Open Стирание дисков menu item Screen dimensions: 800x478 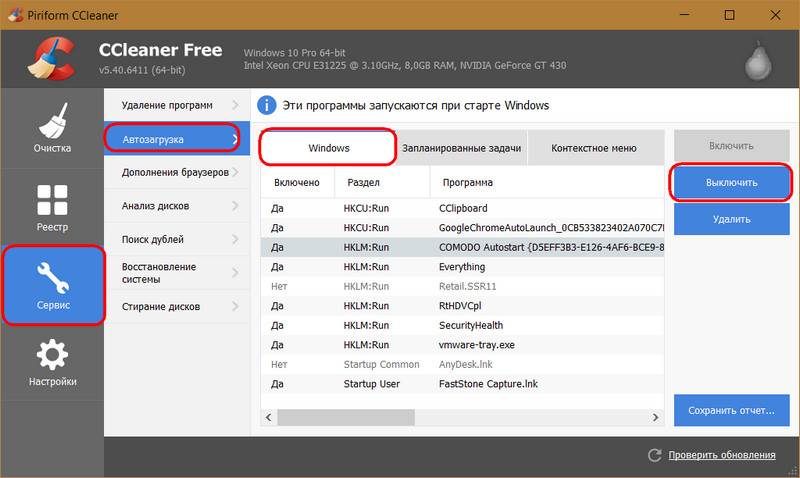pos(177,307)
